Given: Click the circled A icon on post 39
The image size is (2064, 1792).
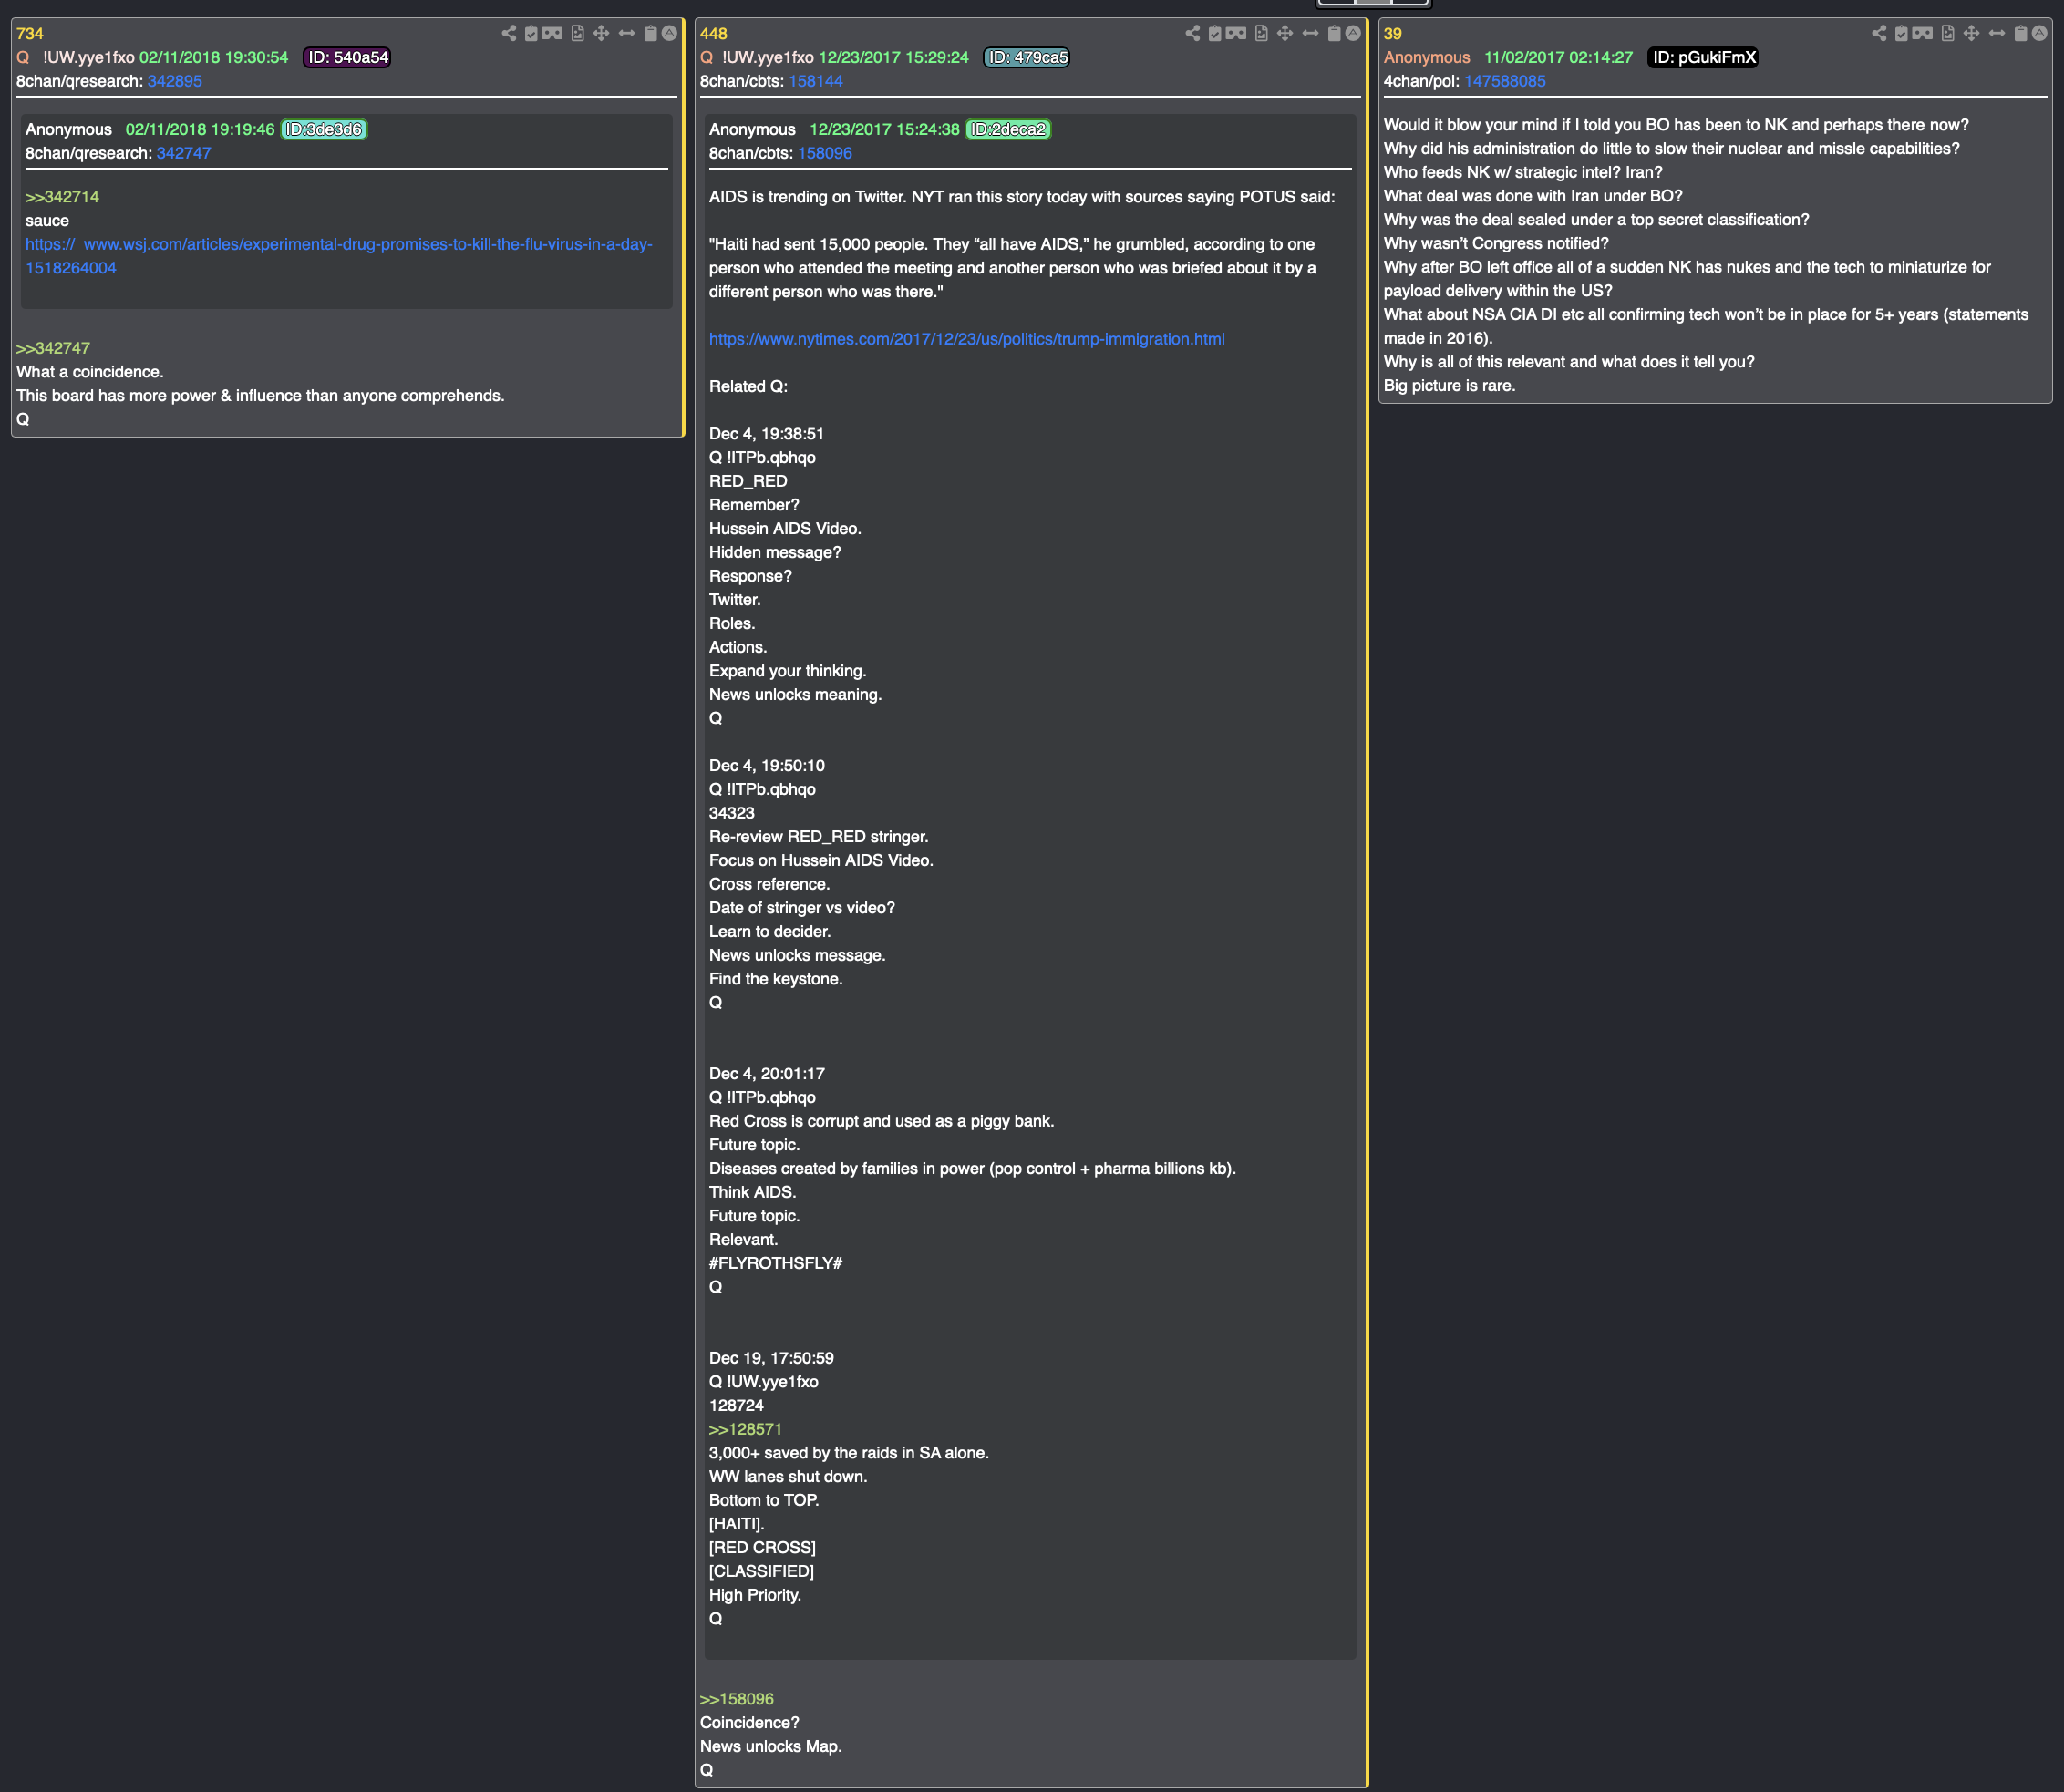Looking at the screenshot, I should pos(2039,33).
